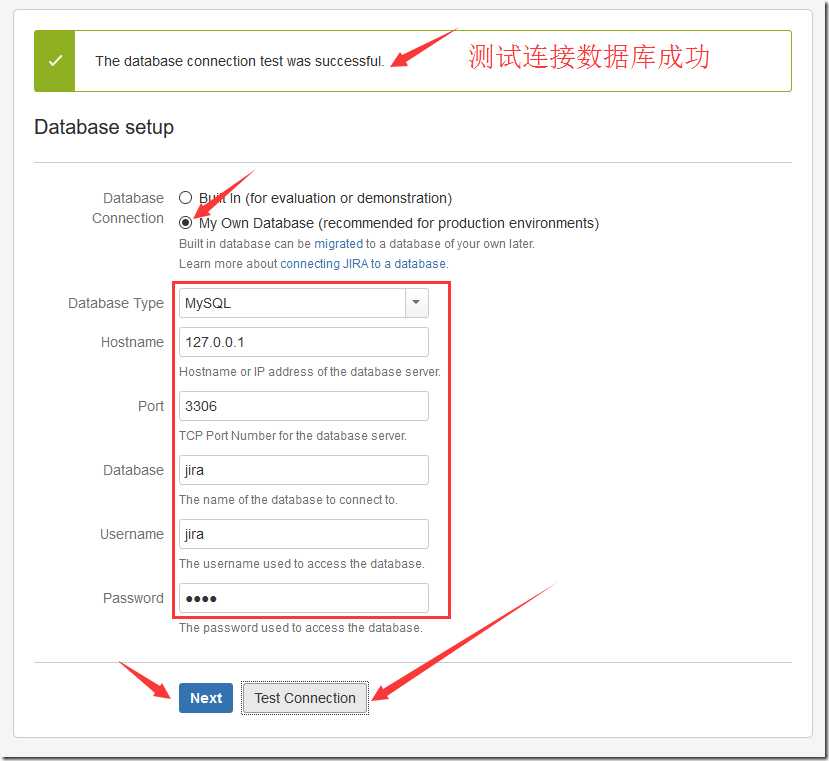The image size is (829, 761).
Task: Click the Port field showing 3306
Action: click(303, 406)
